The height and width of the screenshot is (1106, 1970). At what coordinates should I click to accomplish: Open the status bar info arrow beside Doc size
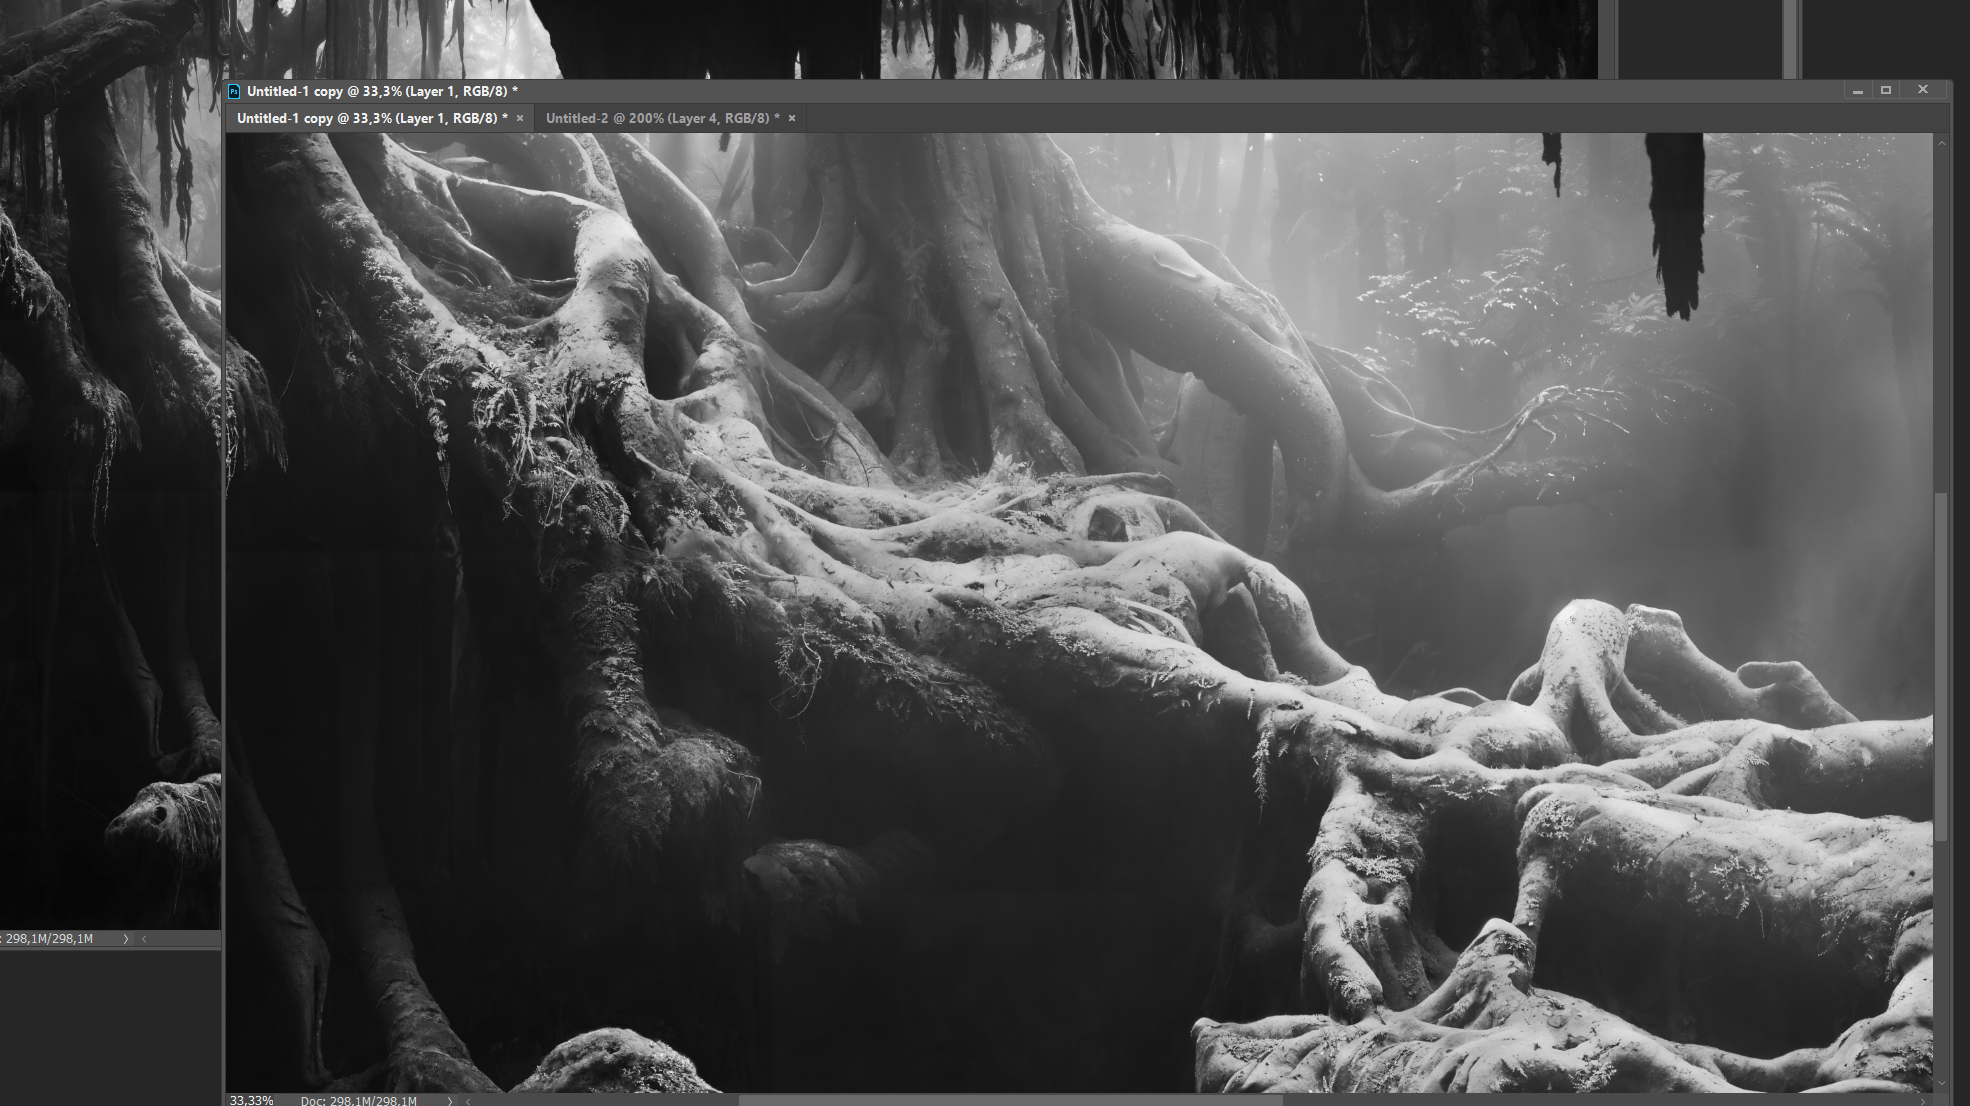pos(450,1100)
